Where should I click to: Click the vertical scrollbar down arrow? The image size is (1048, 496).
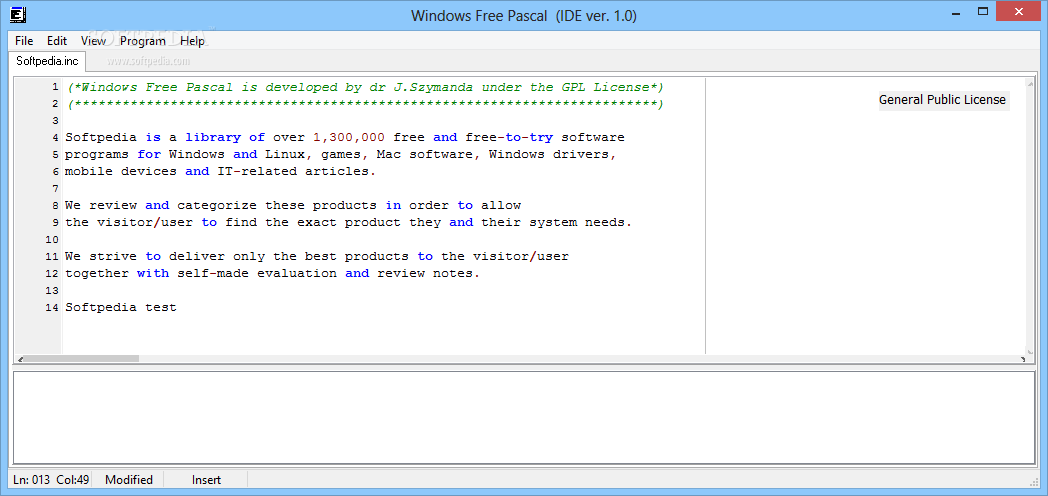tap(1031, 350)
